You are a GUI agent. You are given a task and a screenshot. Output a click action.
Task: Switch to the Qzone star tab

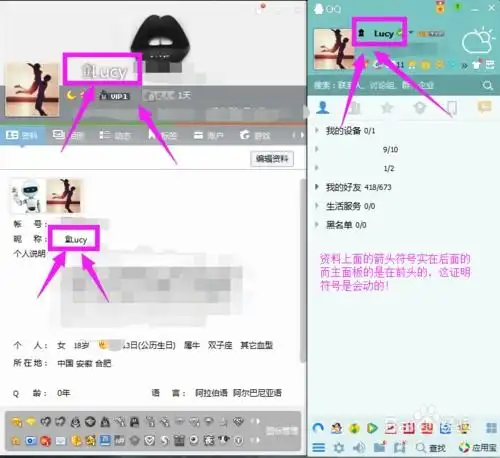pos(387,108)
